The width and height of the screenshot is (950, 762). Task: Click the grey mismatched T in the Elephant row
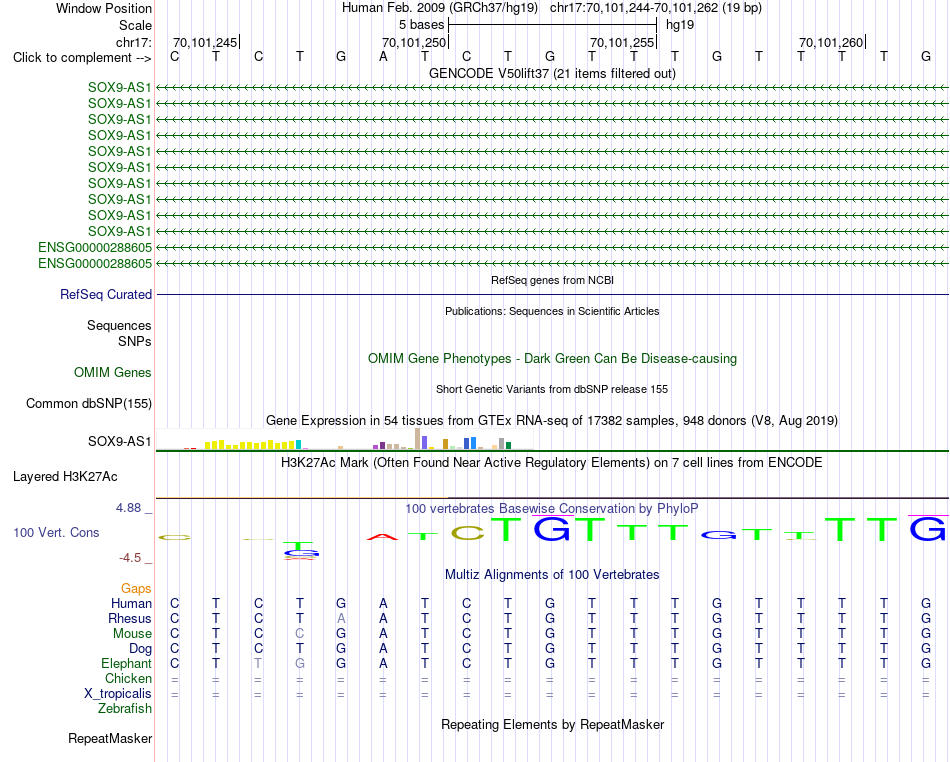(x=258, y=663)
